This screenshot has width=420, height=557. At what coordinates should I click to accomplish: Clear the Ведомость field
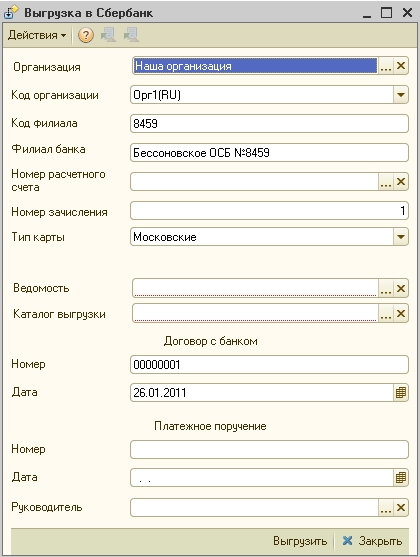point(401,288)
